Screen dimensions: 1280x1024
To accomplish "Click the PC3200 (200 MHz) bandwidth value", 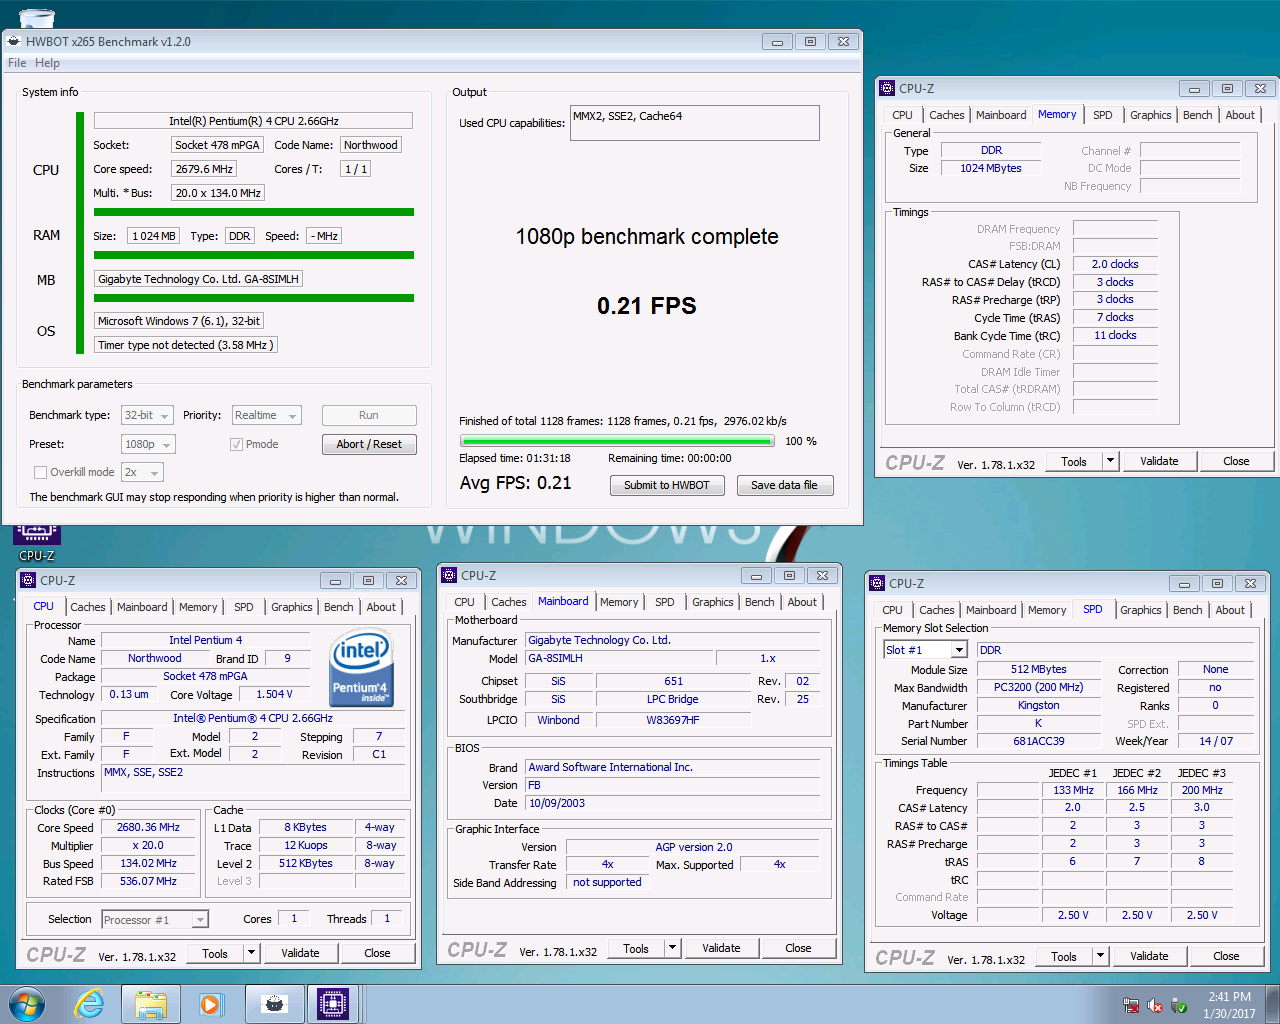I will point(1038,687).
